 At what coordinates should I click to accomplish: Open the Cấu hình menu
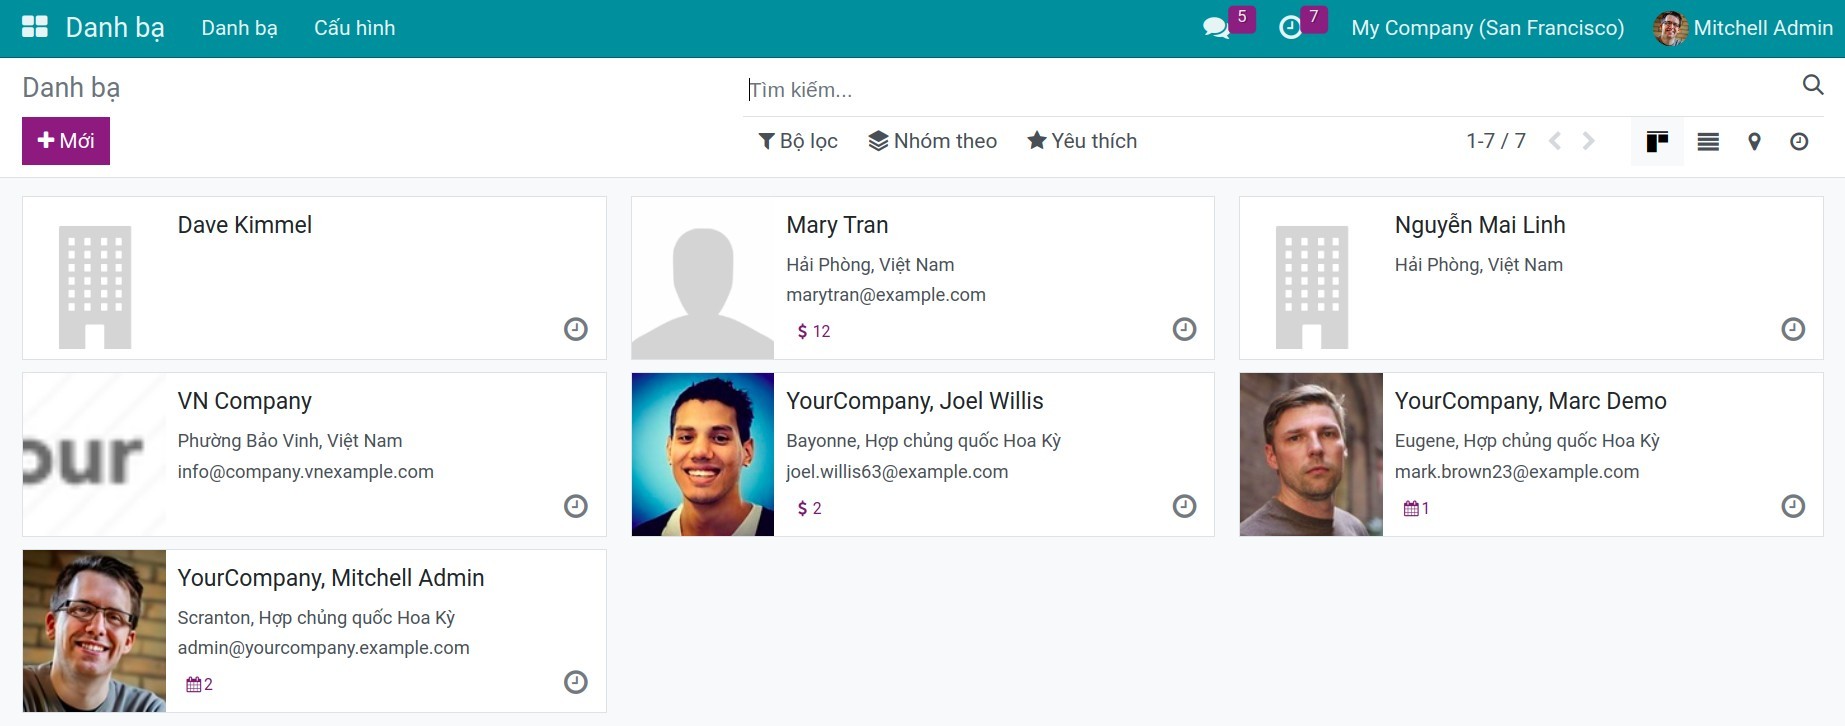point(354,28)
